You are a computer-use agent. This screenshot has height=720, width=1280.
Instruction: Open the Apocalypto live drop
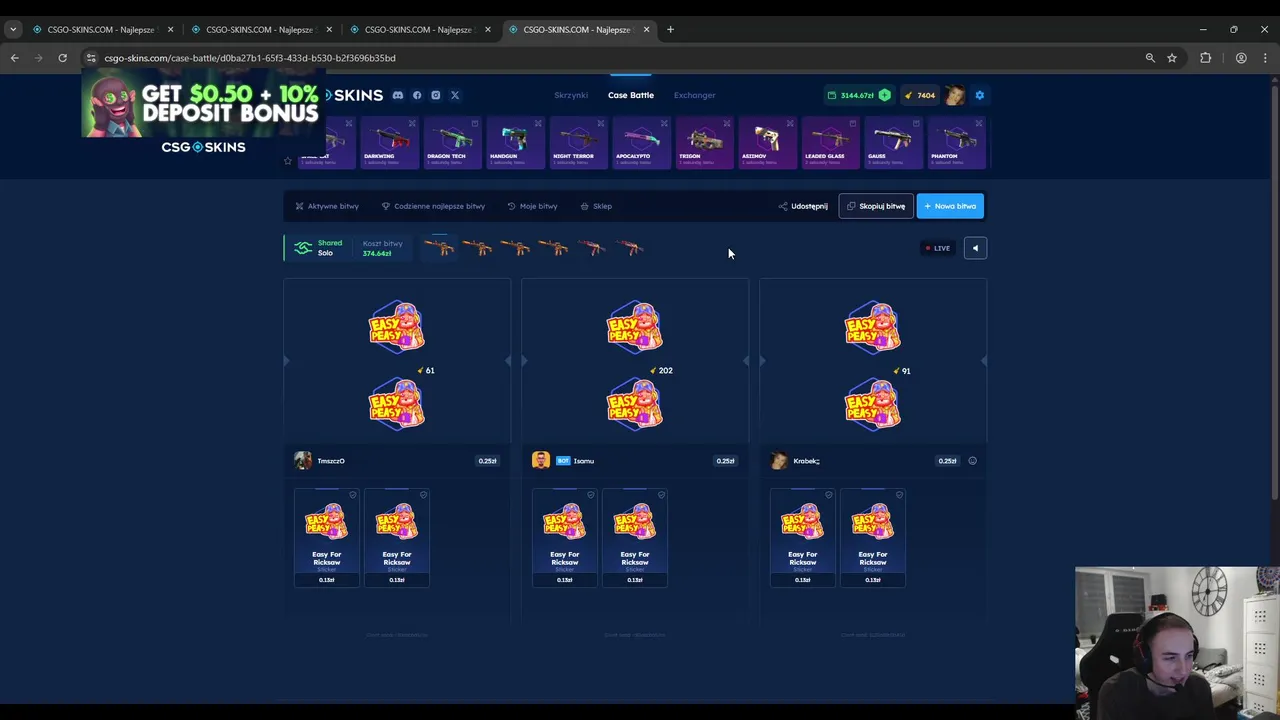642,142
